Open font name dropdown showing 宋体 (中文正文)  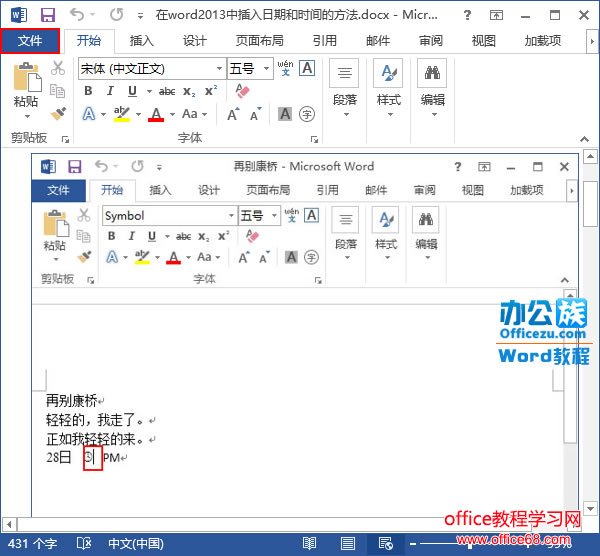(x=219, y=68)
